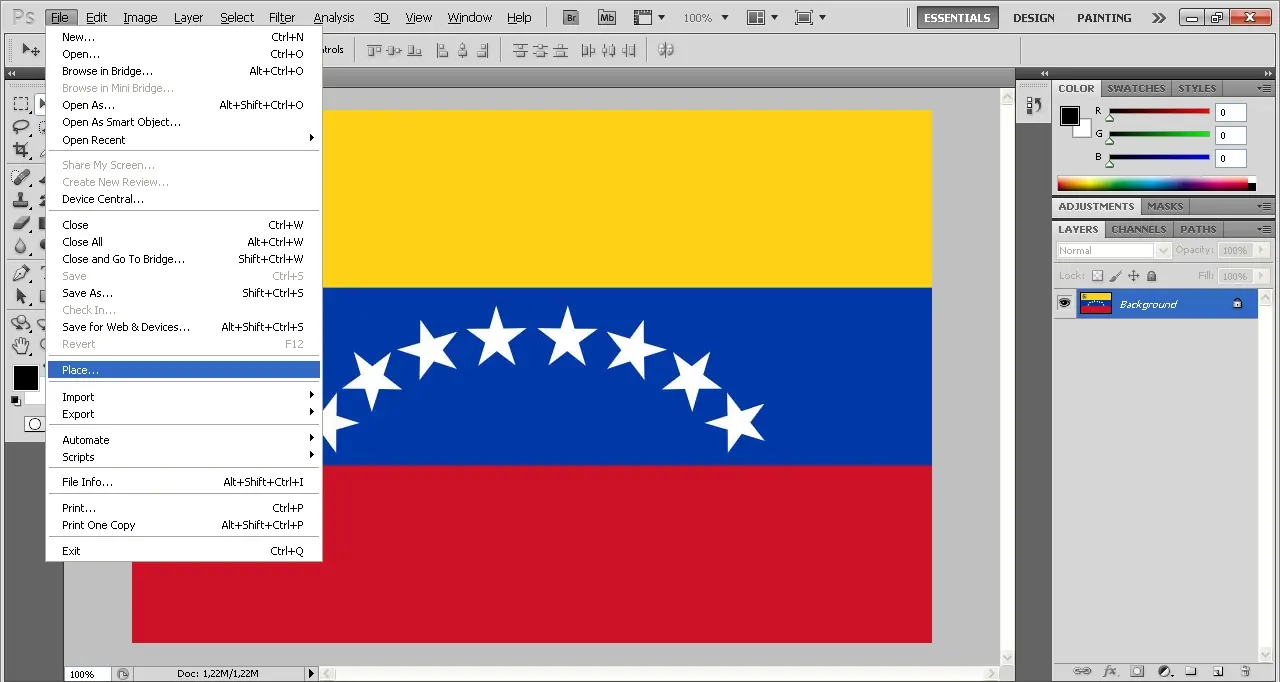Click Distribute top edges icon in options bar
Image resolution: width=1280 pixels, height=682 pixels.
click(x=520, y=49)
